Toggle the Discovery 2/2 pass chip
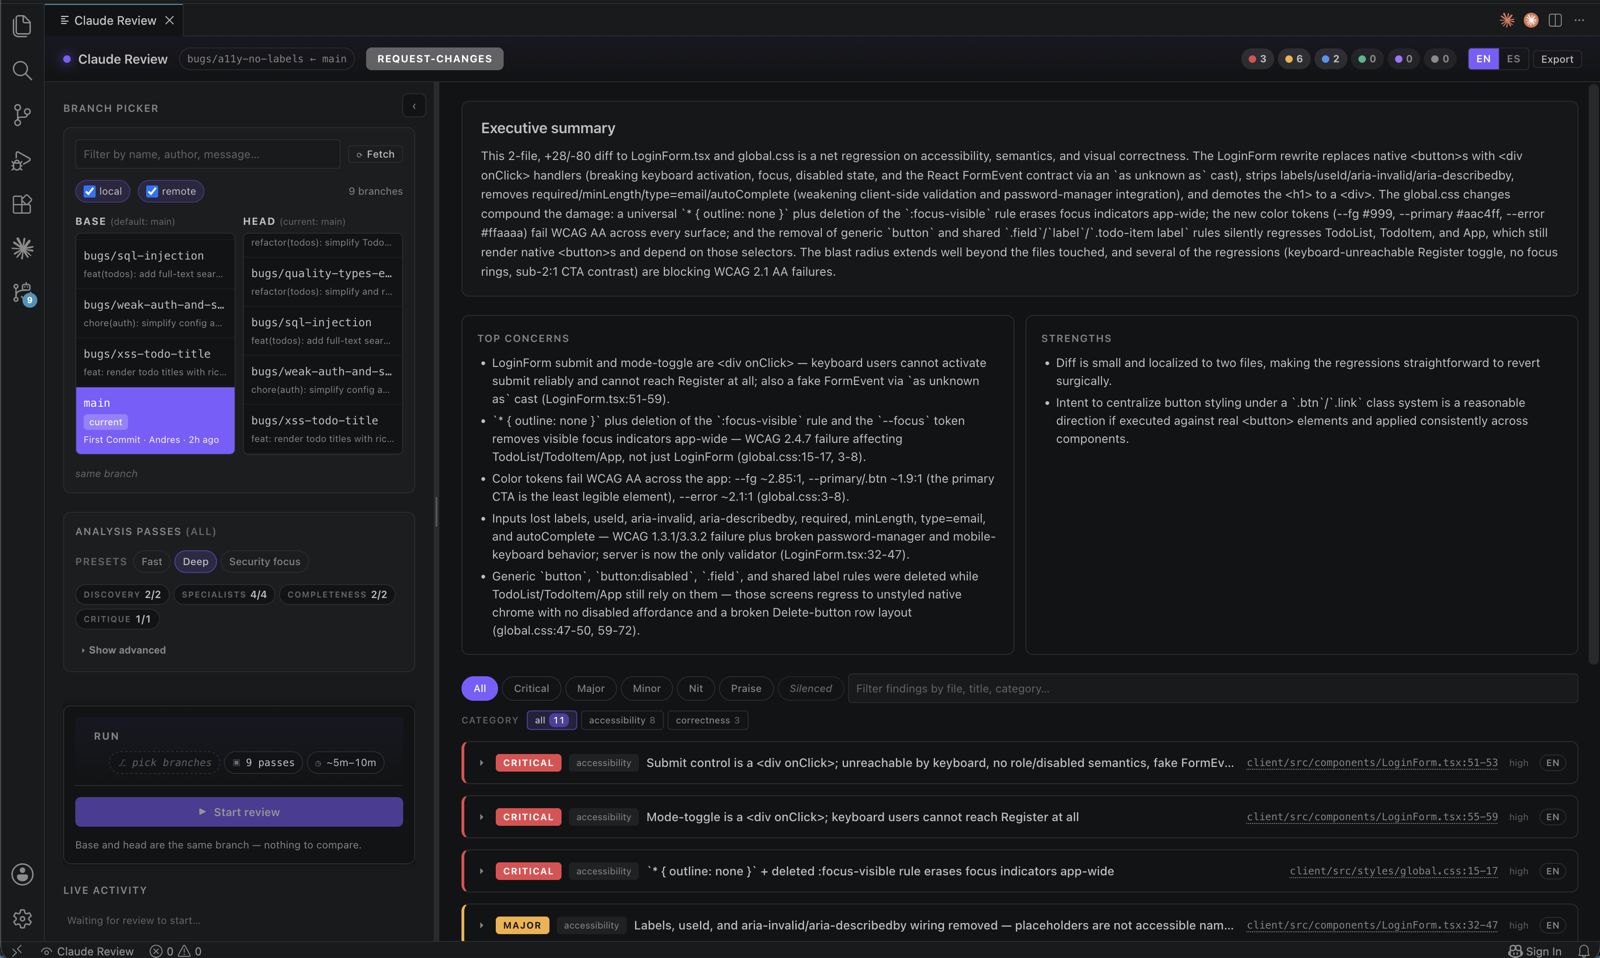1600x958 pixels. tap(122, 595)
